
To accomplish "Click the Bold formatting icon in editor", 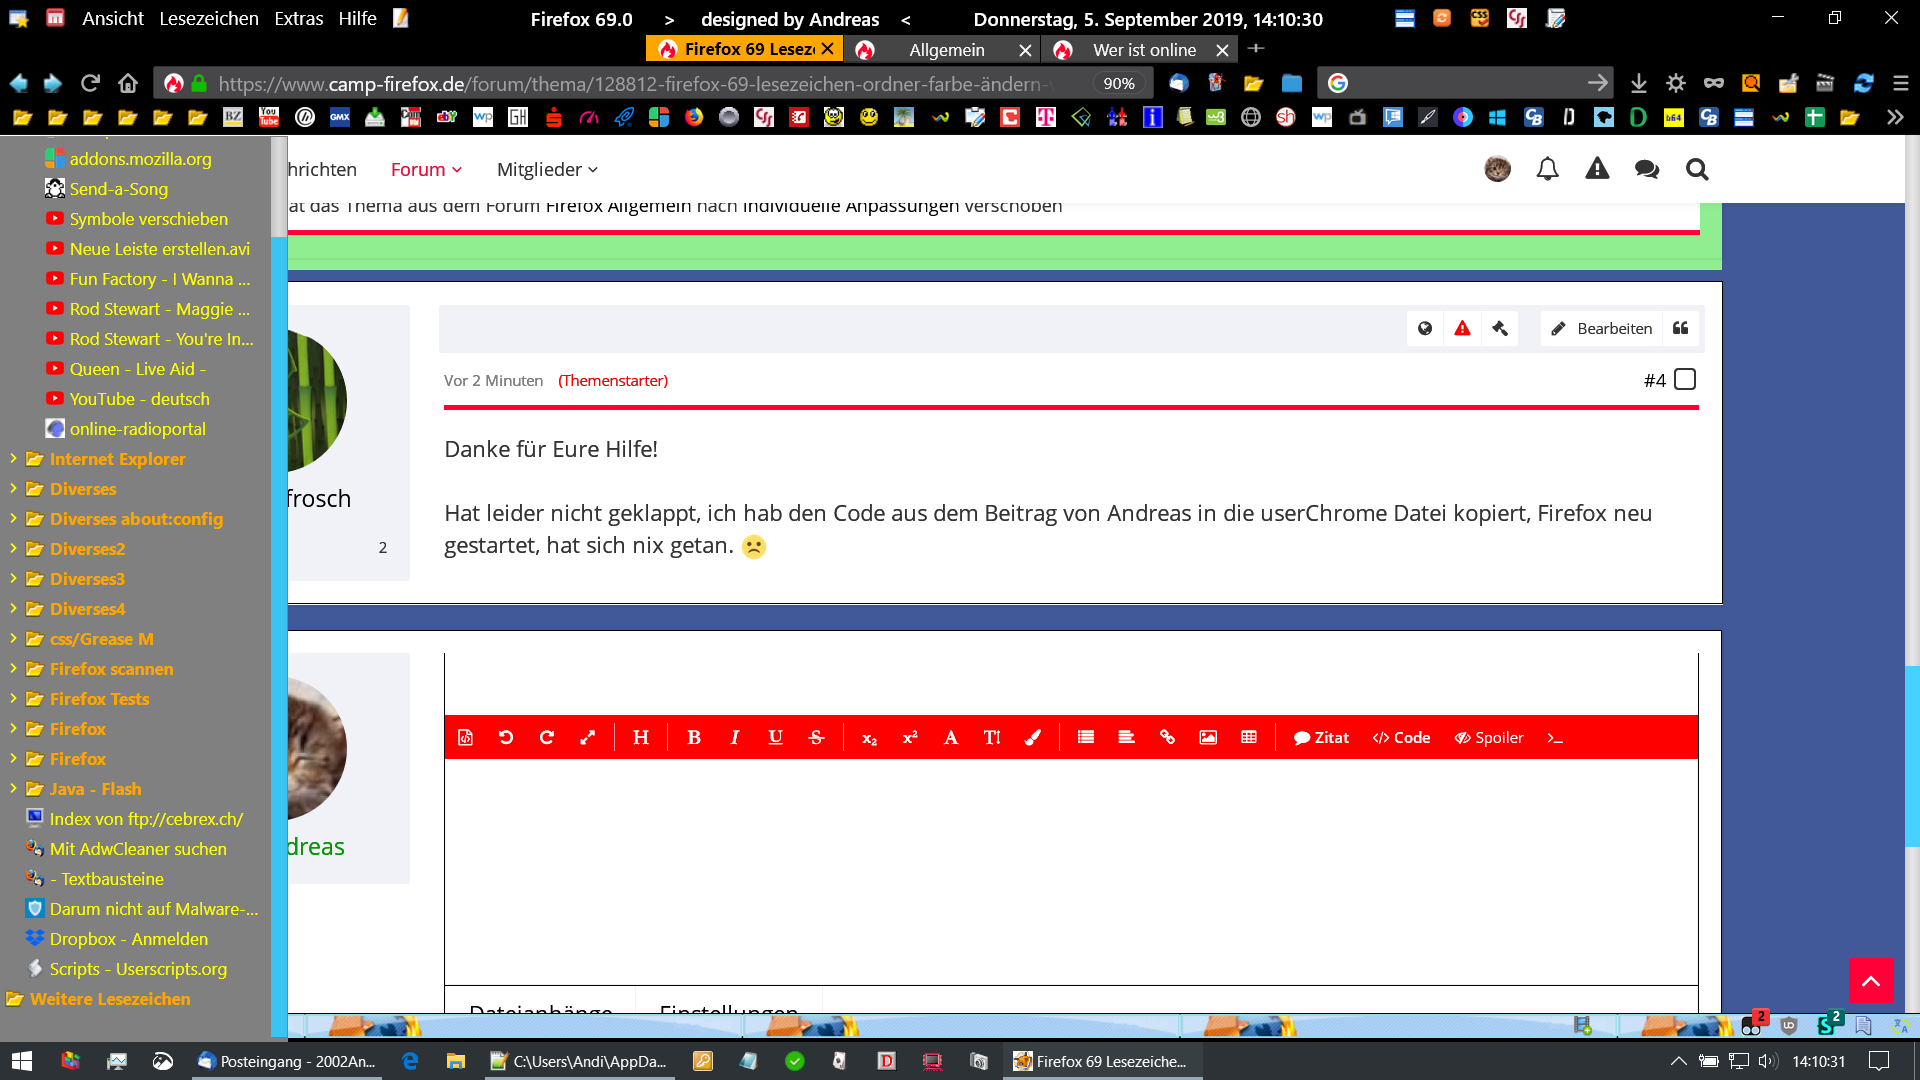I will (693, 738).
